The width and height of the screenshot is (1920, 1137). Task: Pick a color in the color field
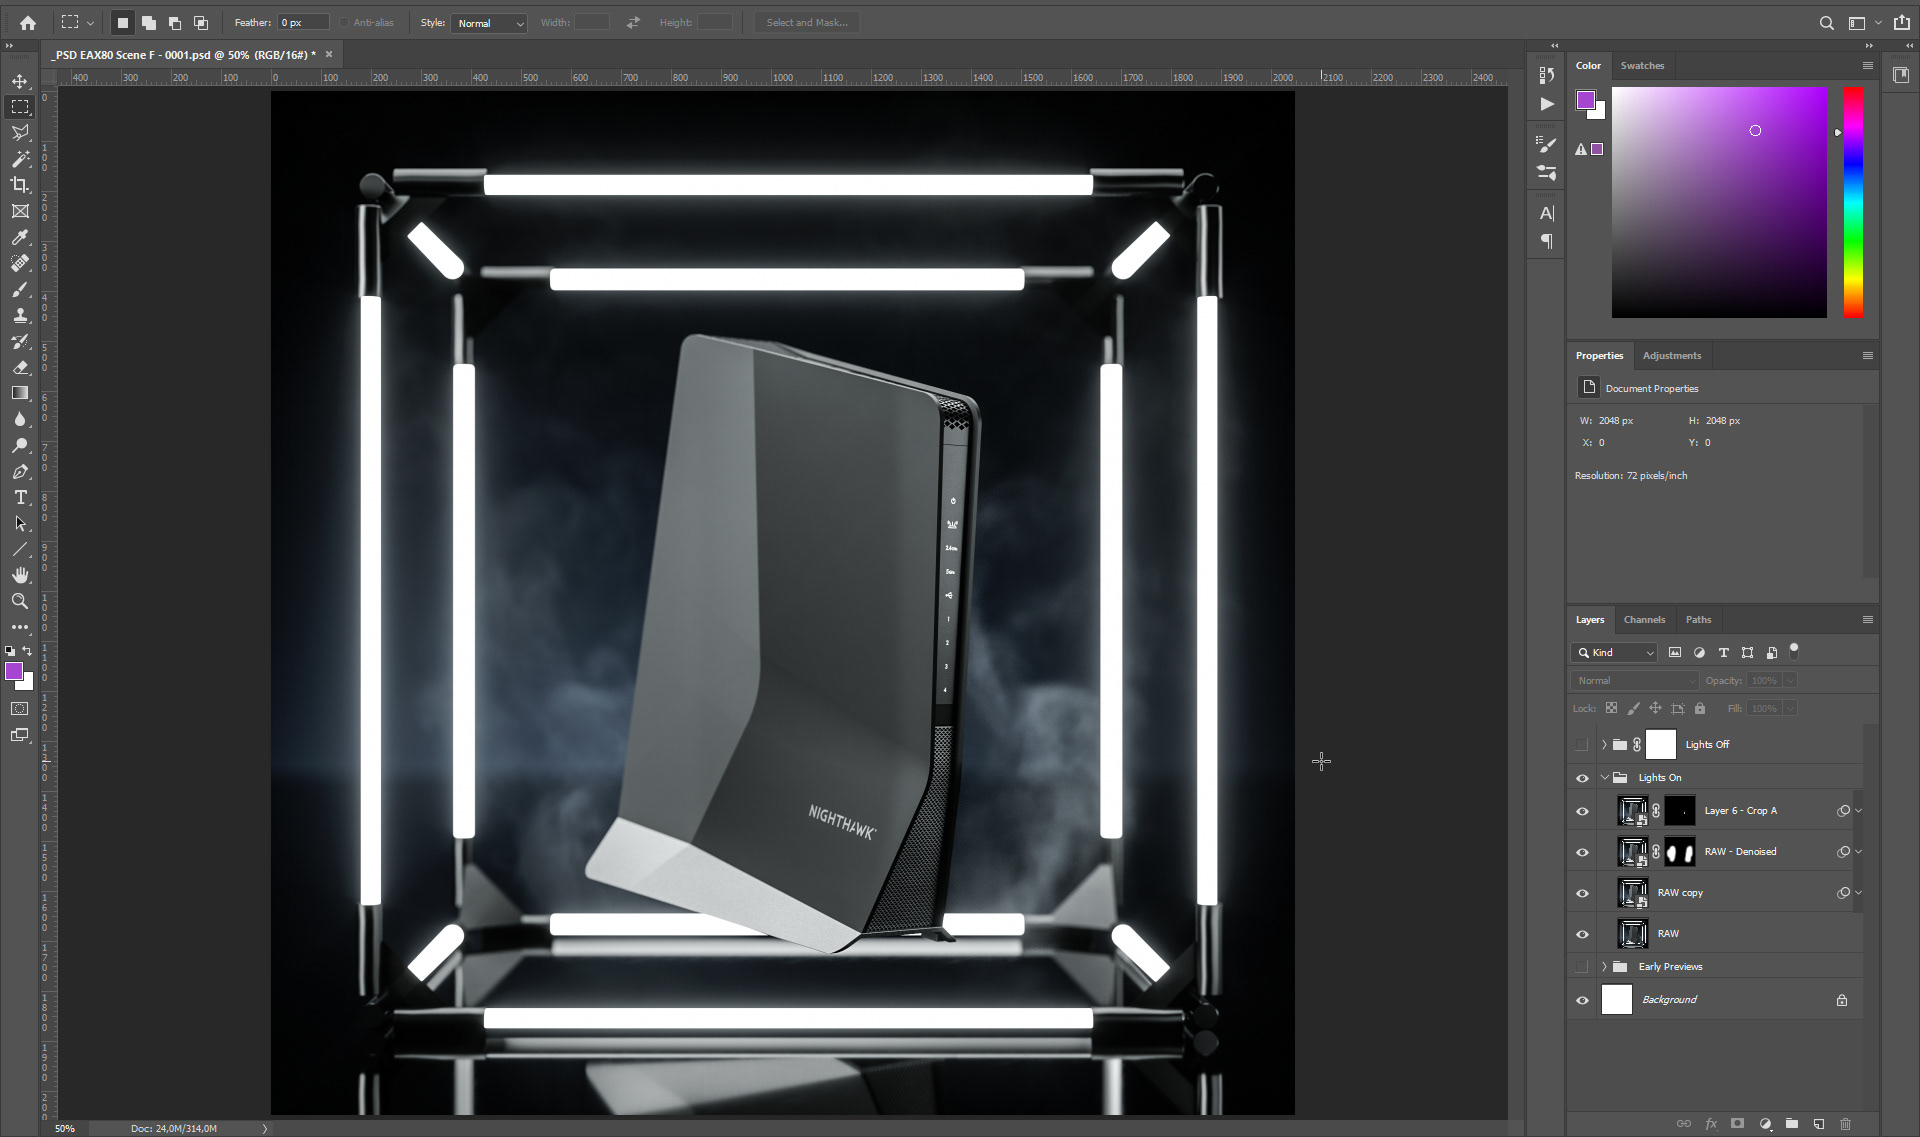(1719, 202)
